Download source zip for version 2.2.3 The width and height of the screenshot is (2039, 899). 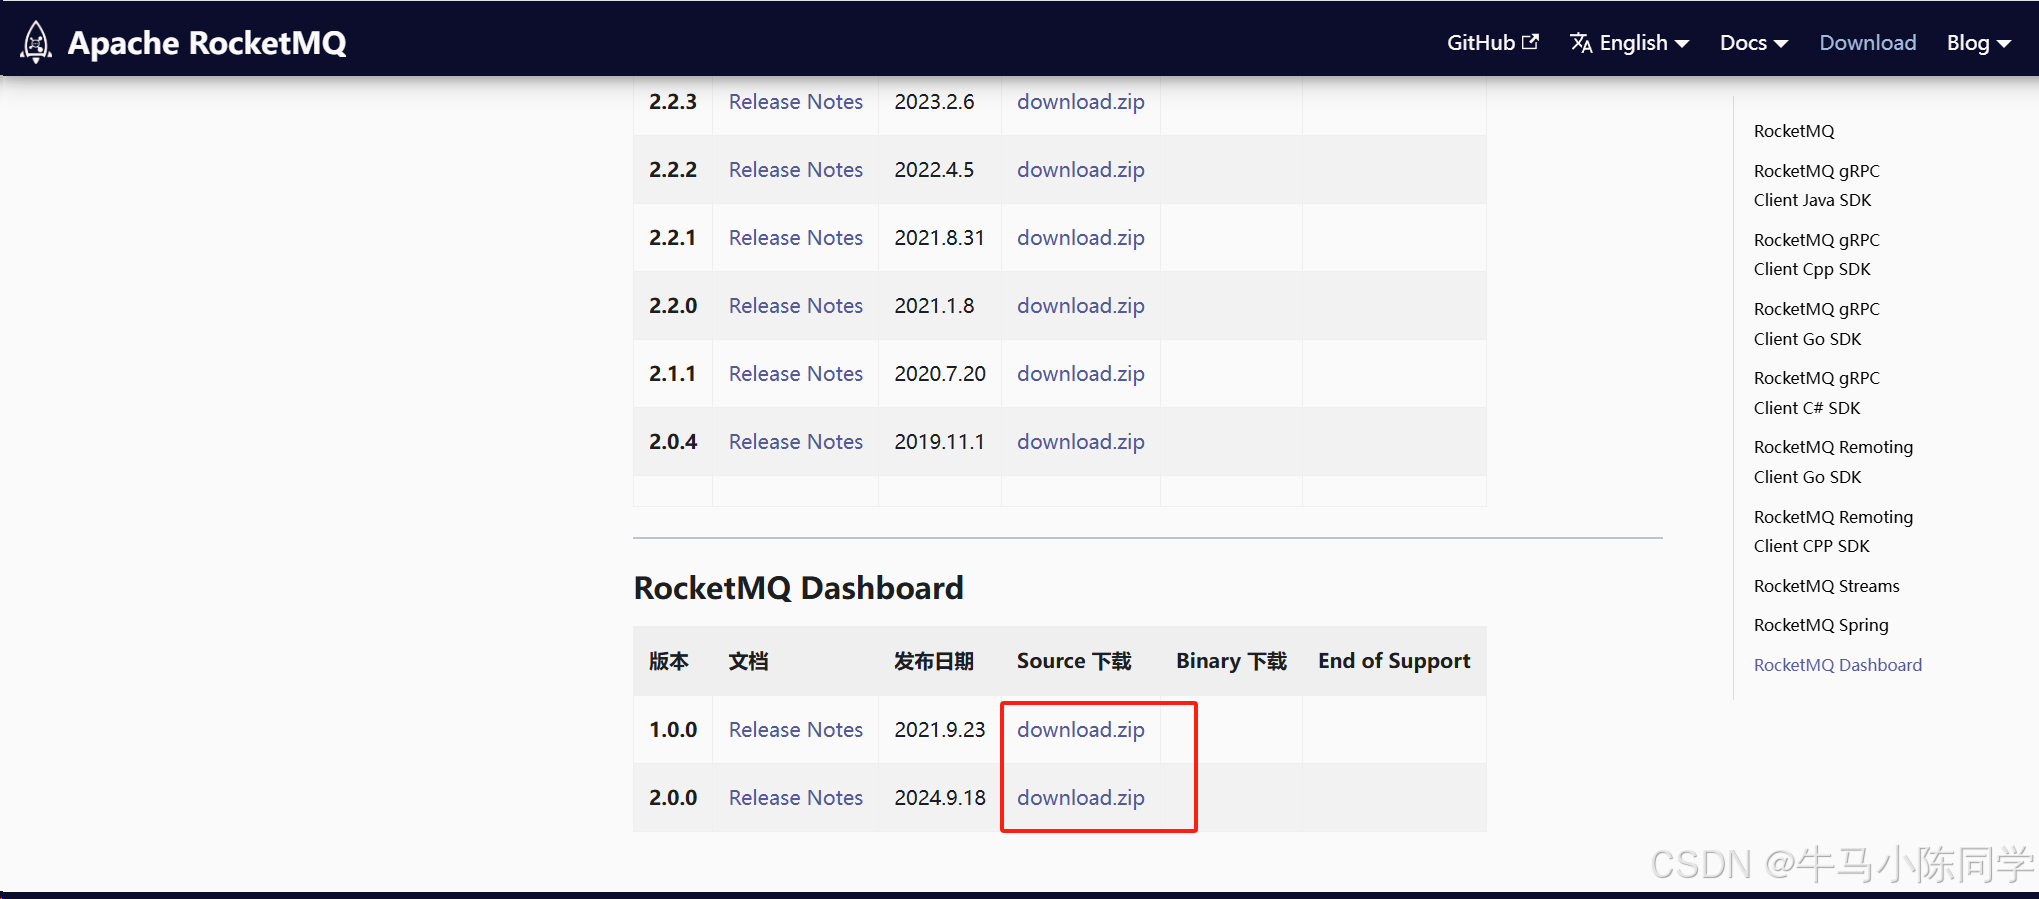click(1081, 102)
